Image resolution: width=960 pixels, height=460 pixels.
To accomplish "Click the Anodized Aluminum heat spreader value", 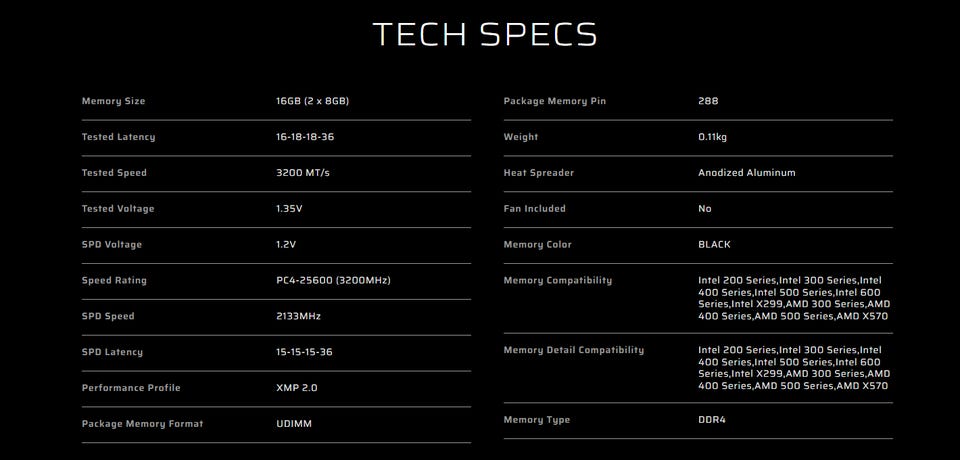I will coord(746,173).
